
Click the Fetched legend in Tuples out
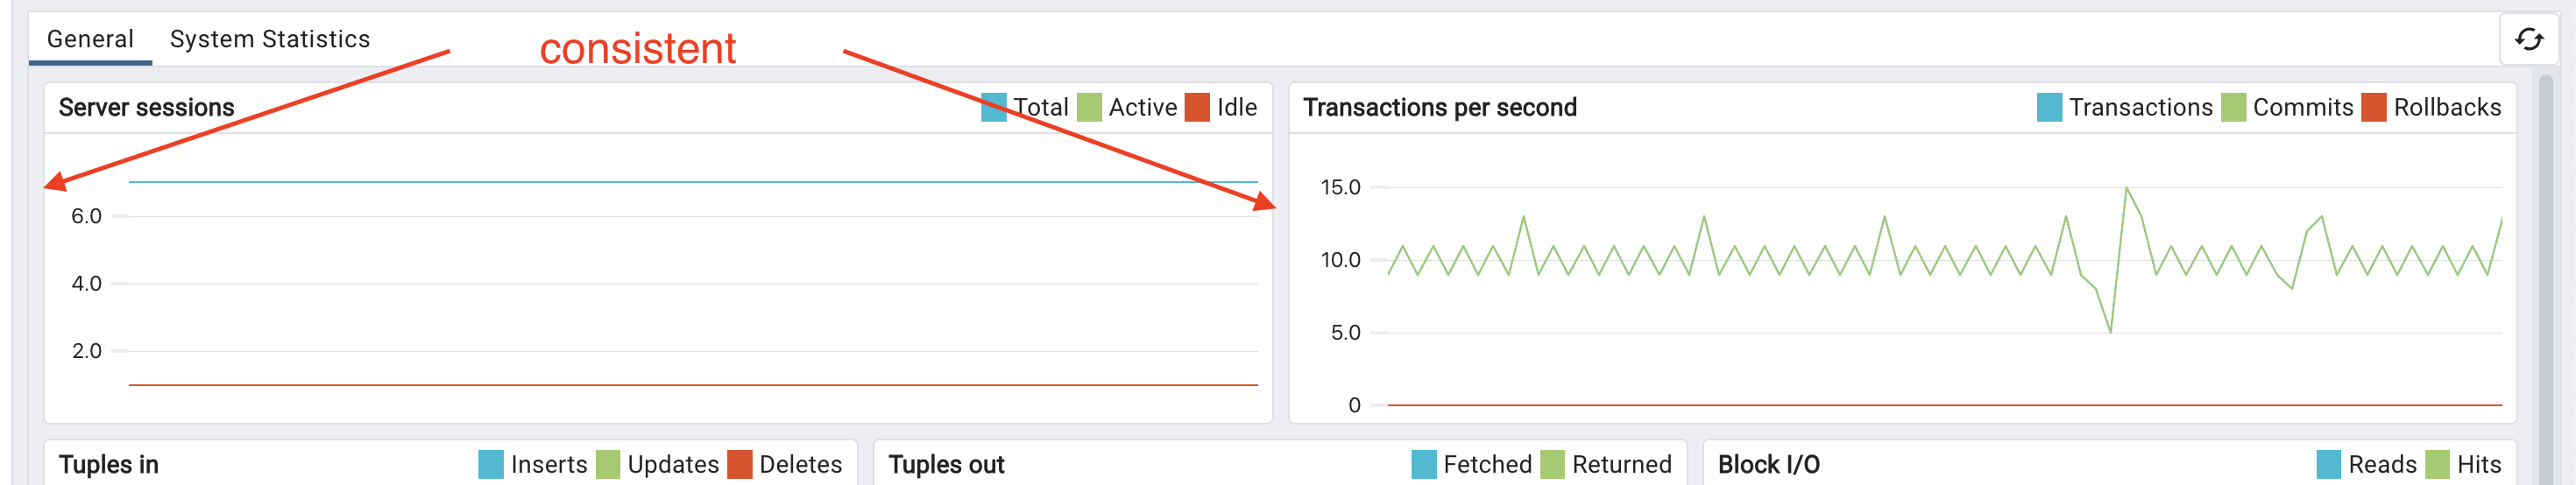point(1472,464)
